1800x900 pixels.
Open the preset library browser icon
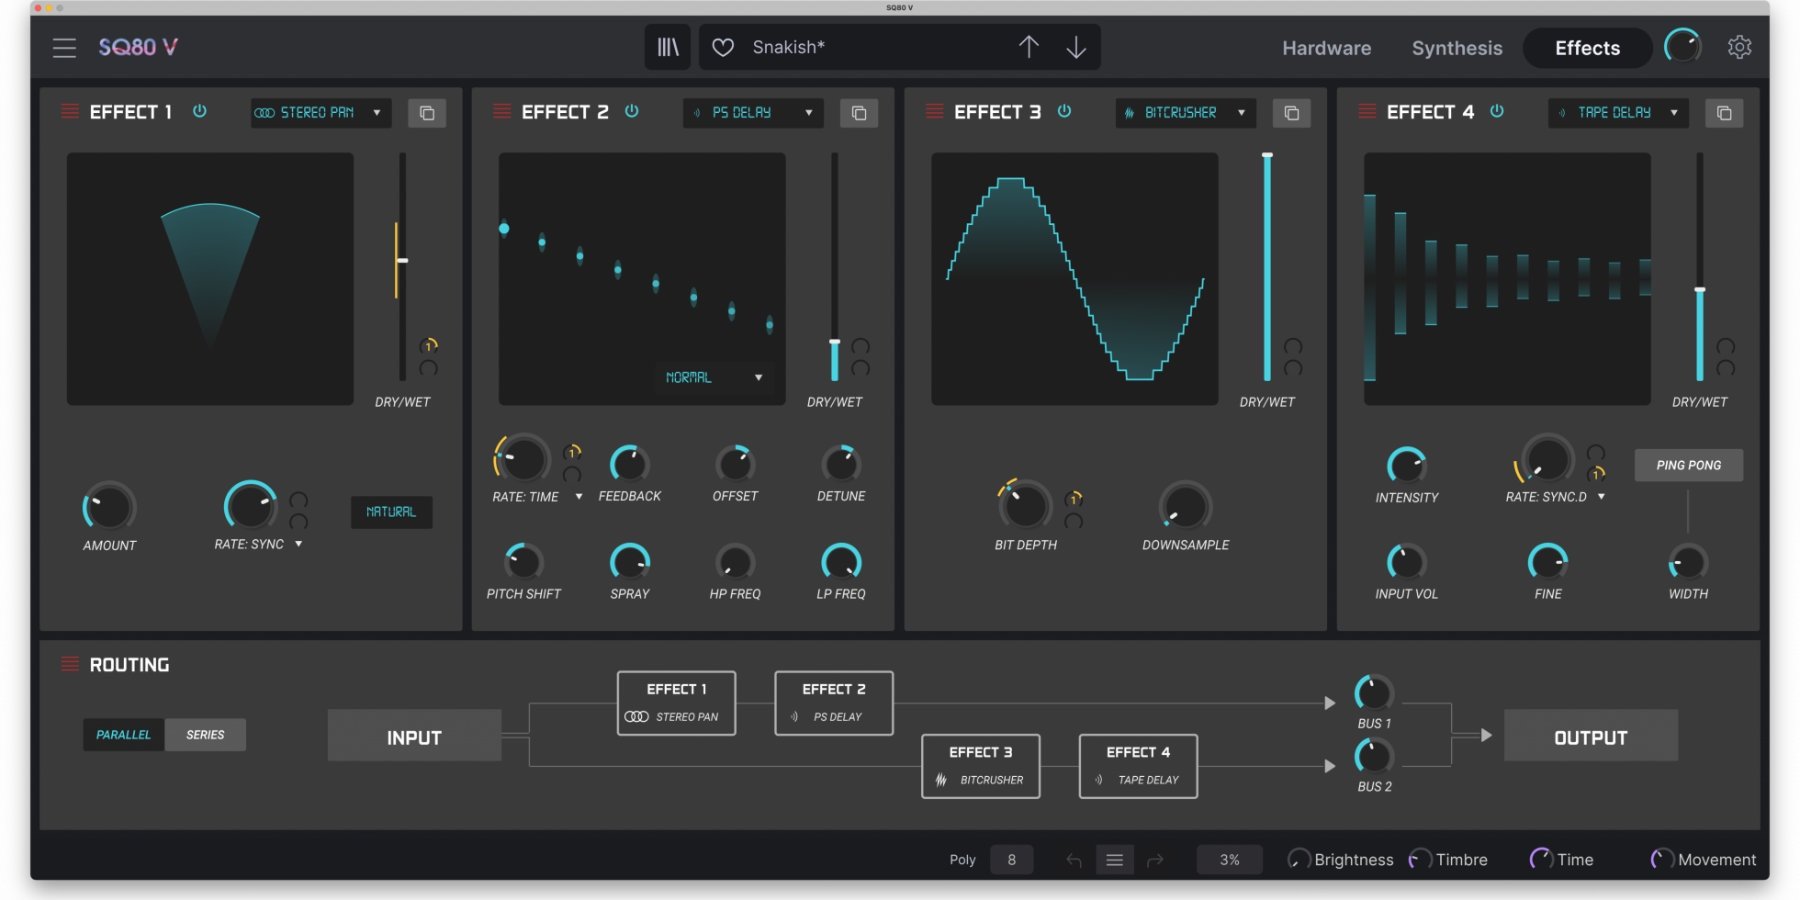(x=667, y=47)
